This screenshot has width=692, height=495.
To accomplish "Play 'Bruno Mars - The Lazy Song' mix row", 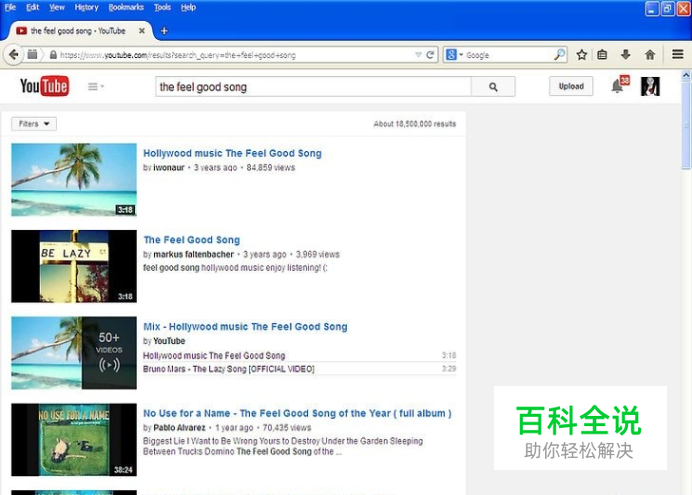I will (x=299, y=369).
